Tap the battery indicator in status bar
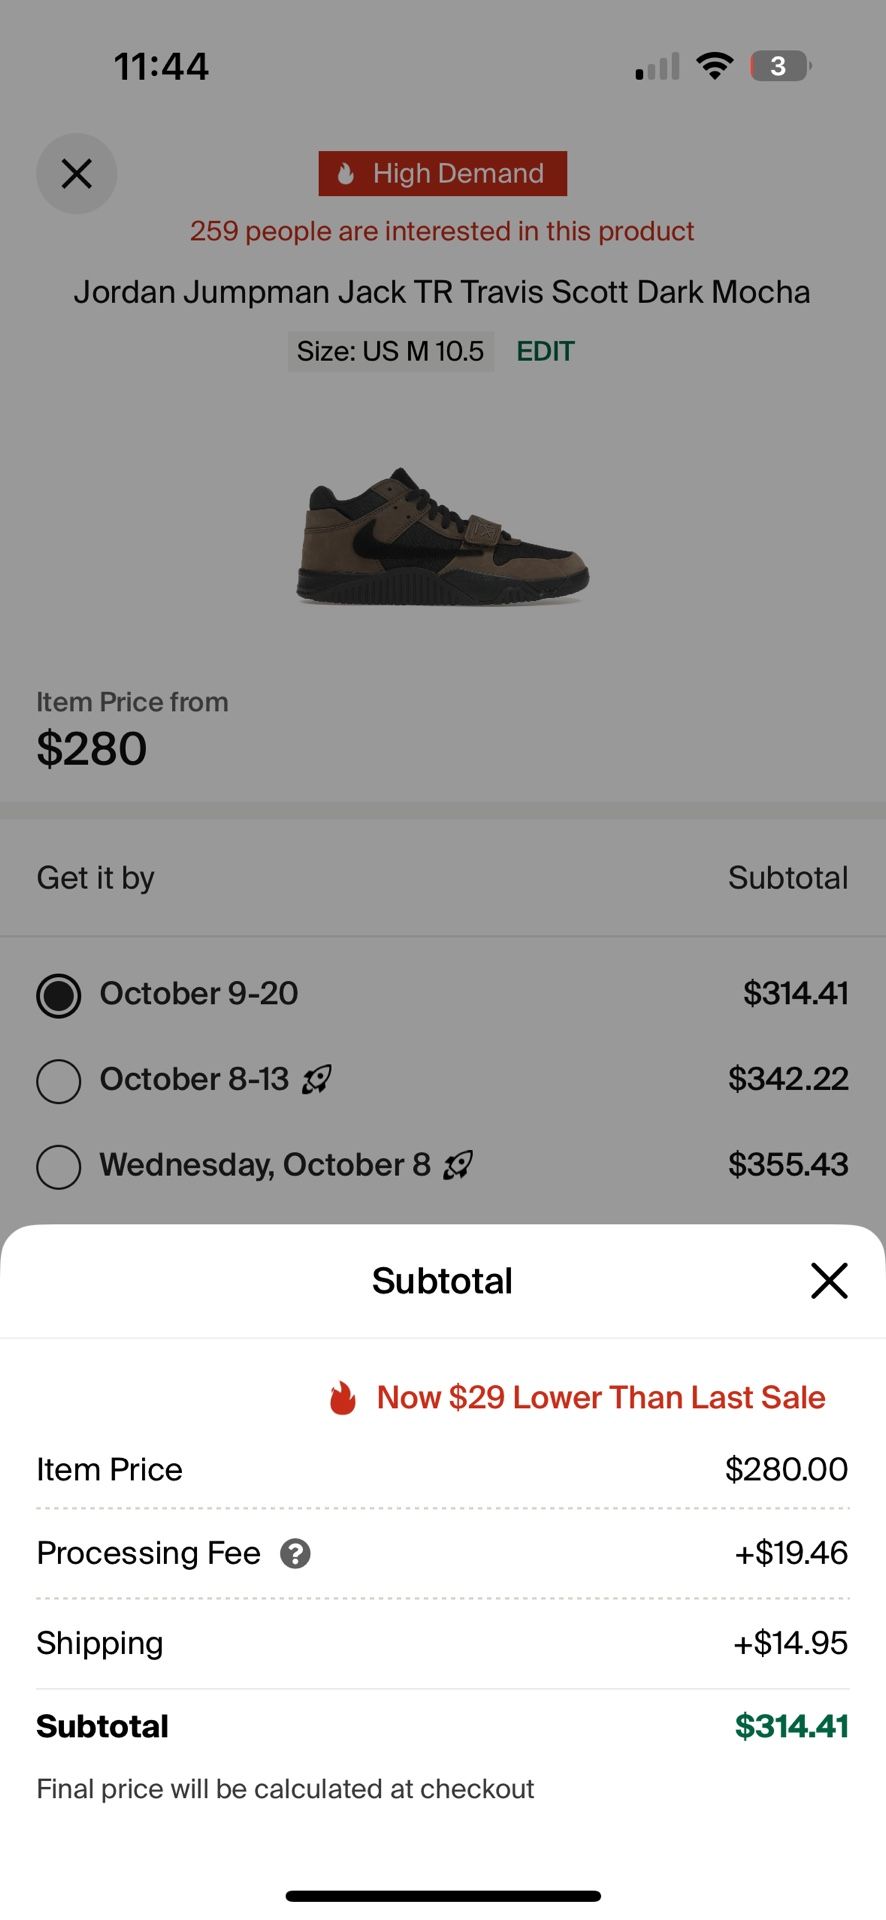The width and height of the screenshot is (886, 1920). [780, 67]
